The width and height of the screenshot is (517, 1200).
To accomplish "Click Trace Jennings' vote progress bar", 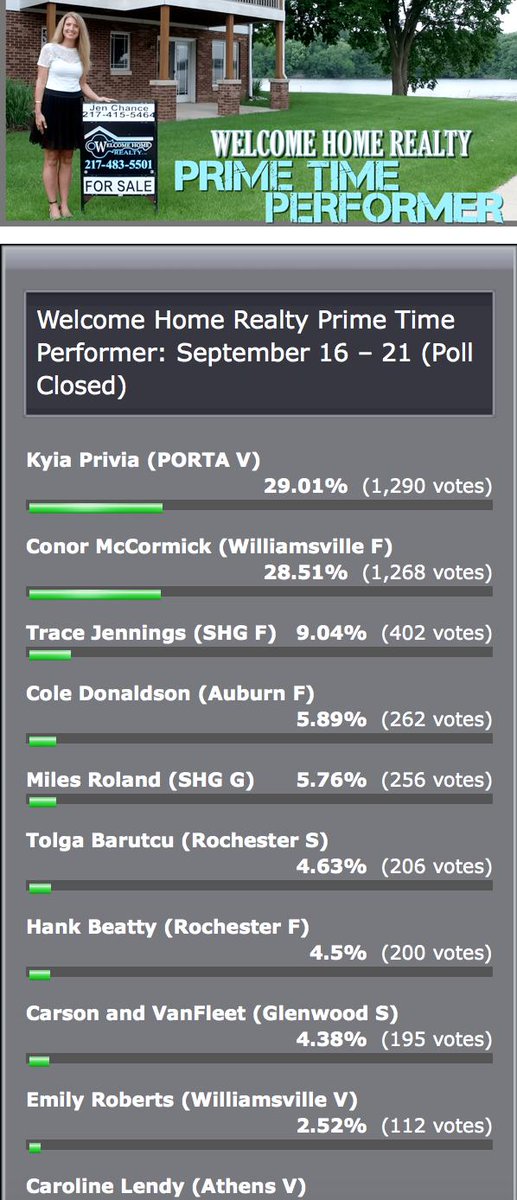I will [x=259, y=654].
